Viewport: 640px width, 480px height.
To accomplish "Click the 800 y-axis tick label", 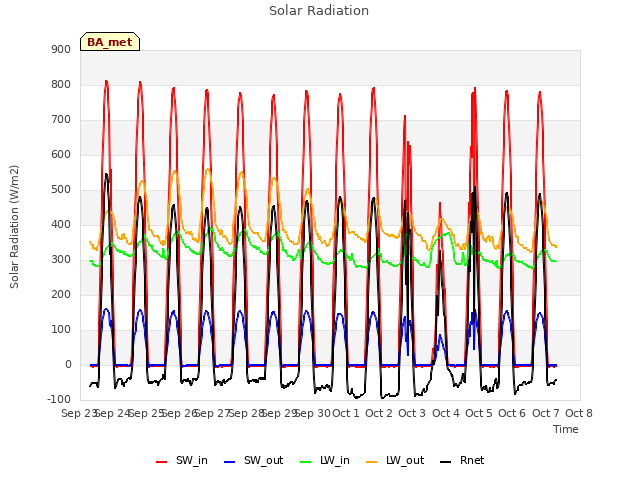I will click(61, 84).
